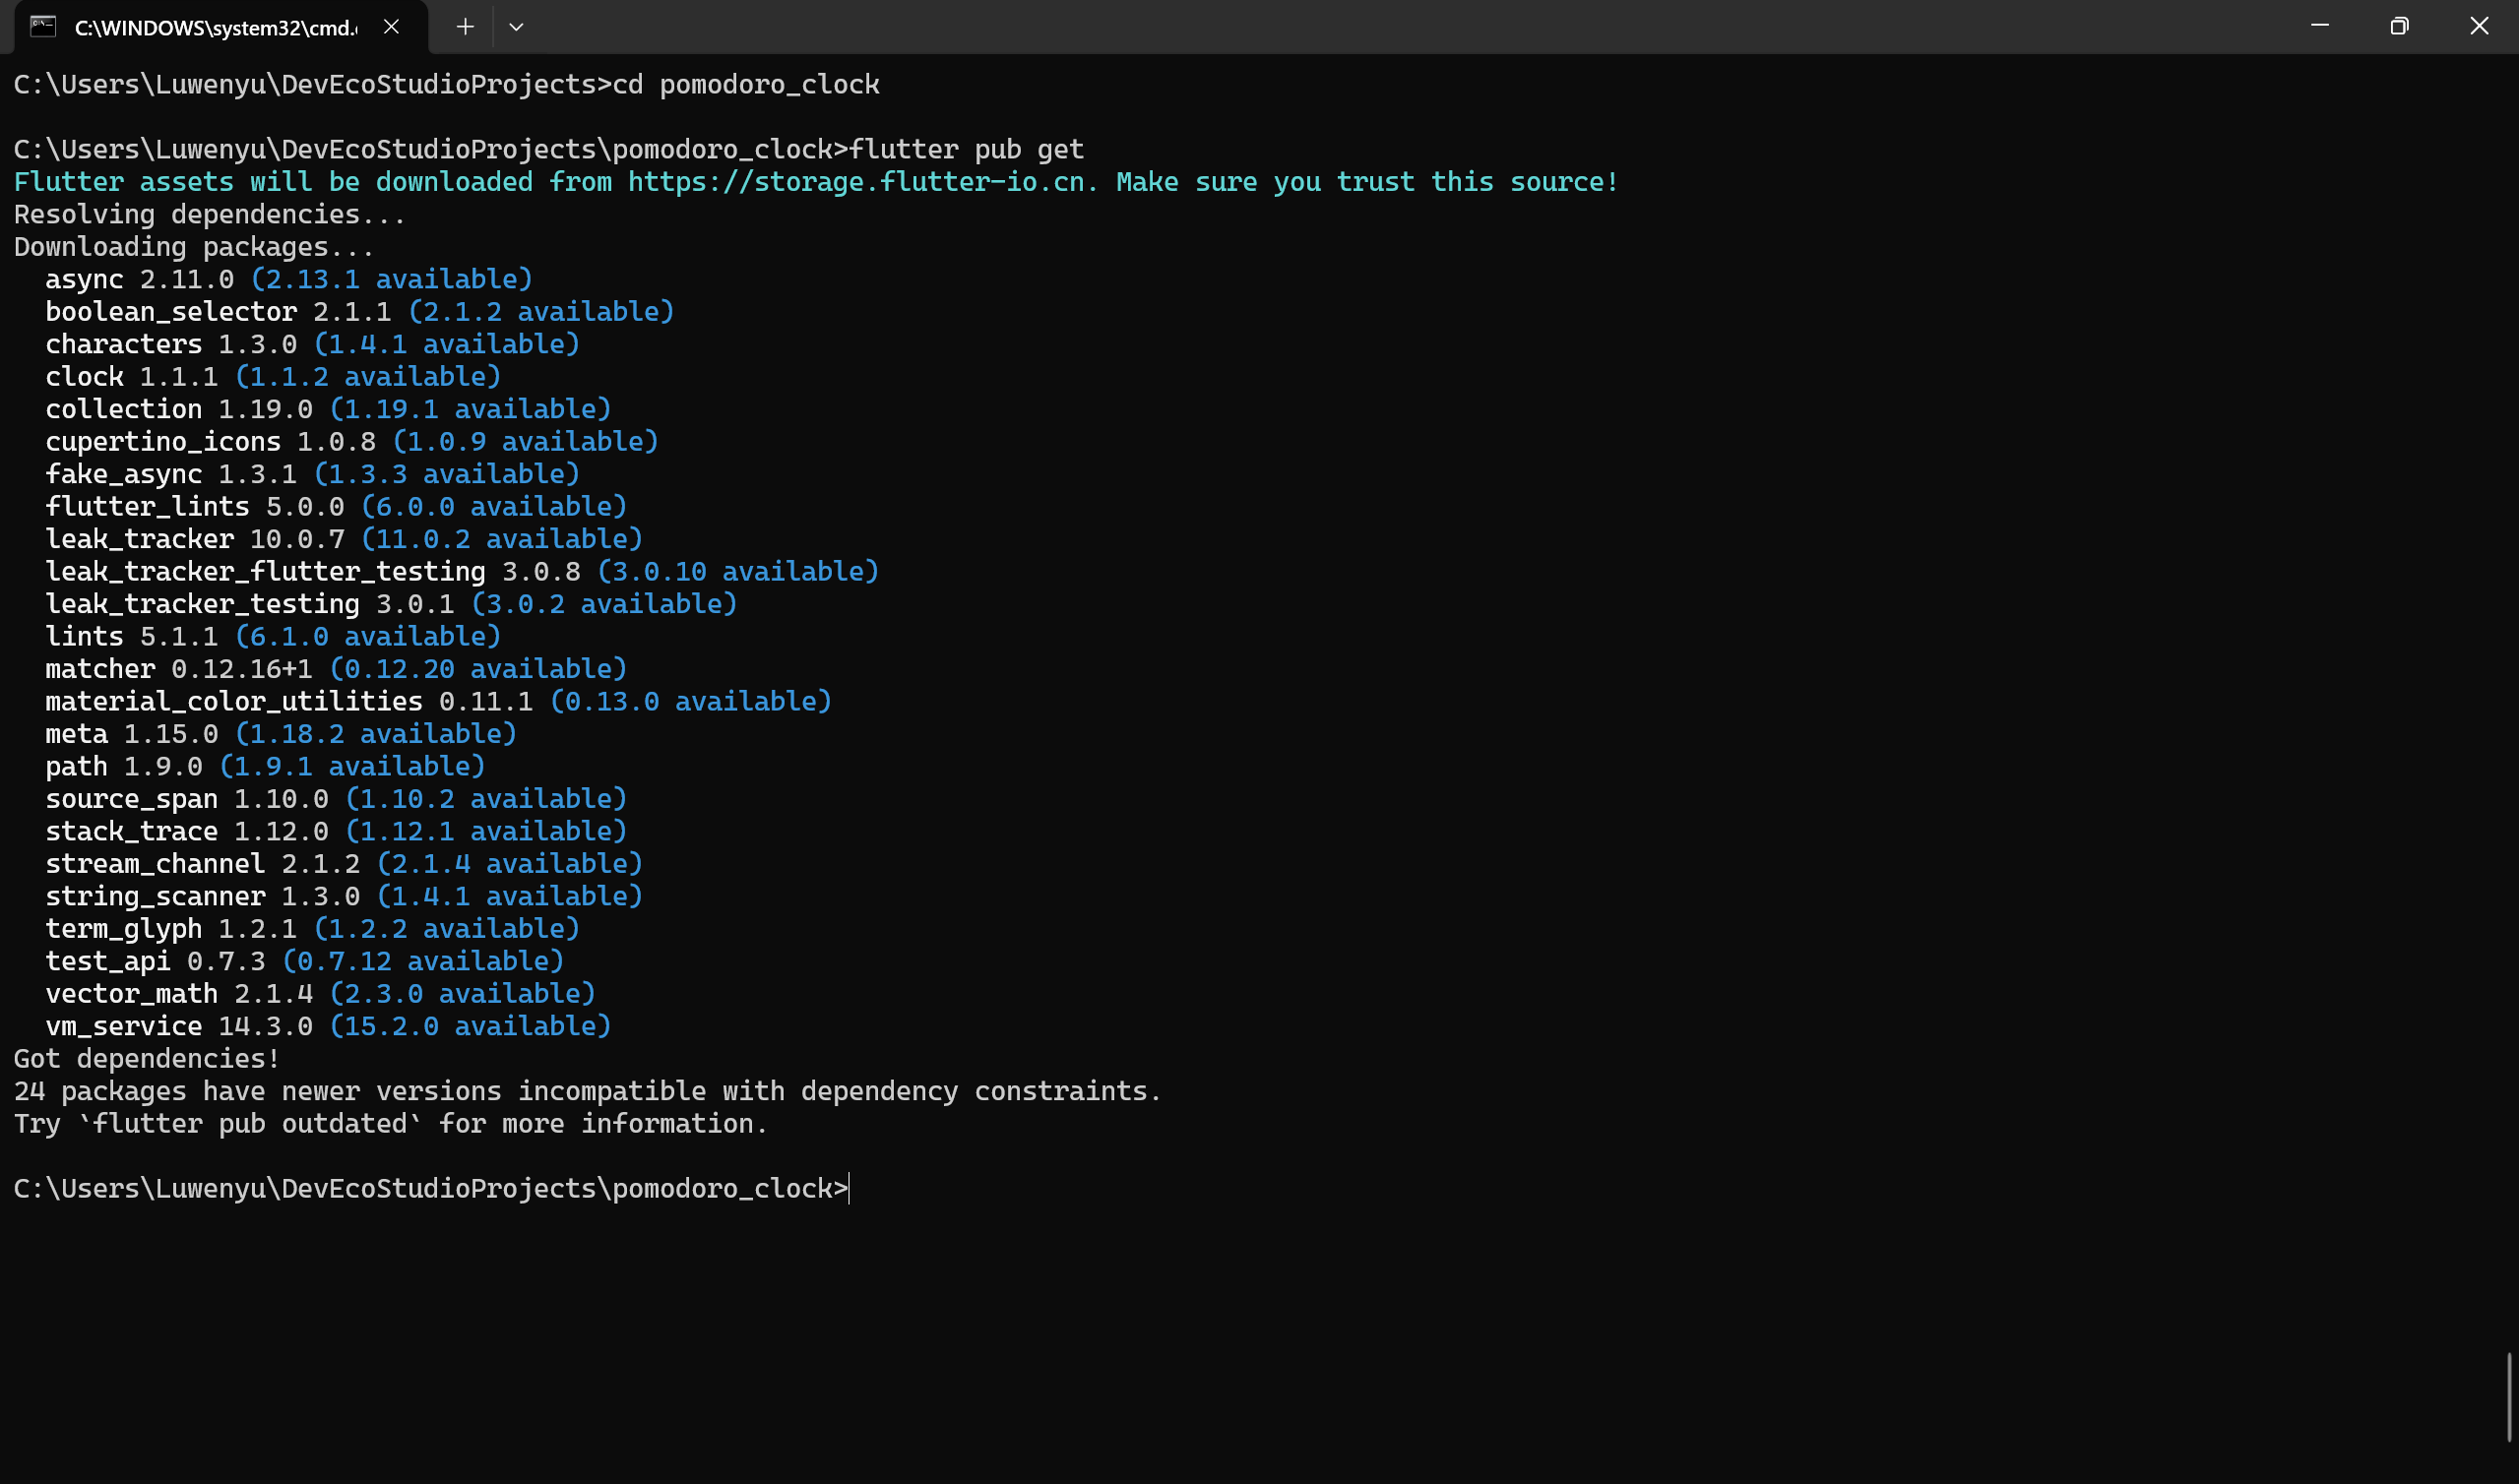This screenshot has width=2519, height=1484.
Task: Restore down the terminal window
Action: click(x=2399, y=26)
